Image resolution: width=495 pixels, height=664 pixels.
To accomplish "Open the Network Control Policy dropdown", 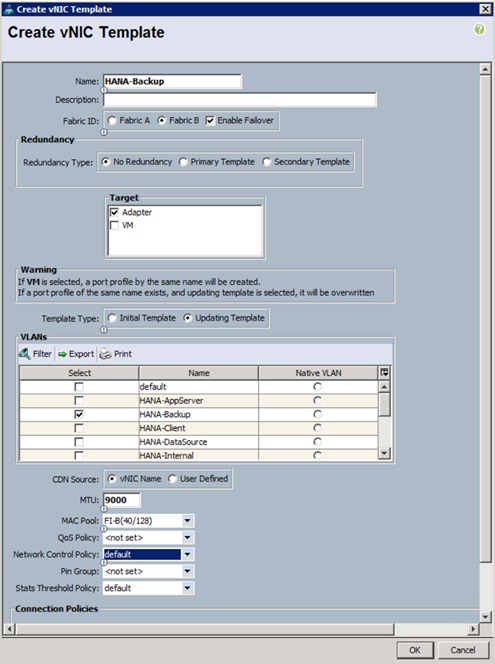I will click(x=188, y=554).
